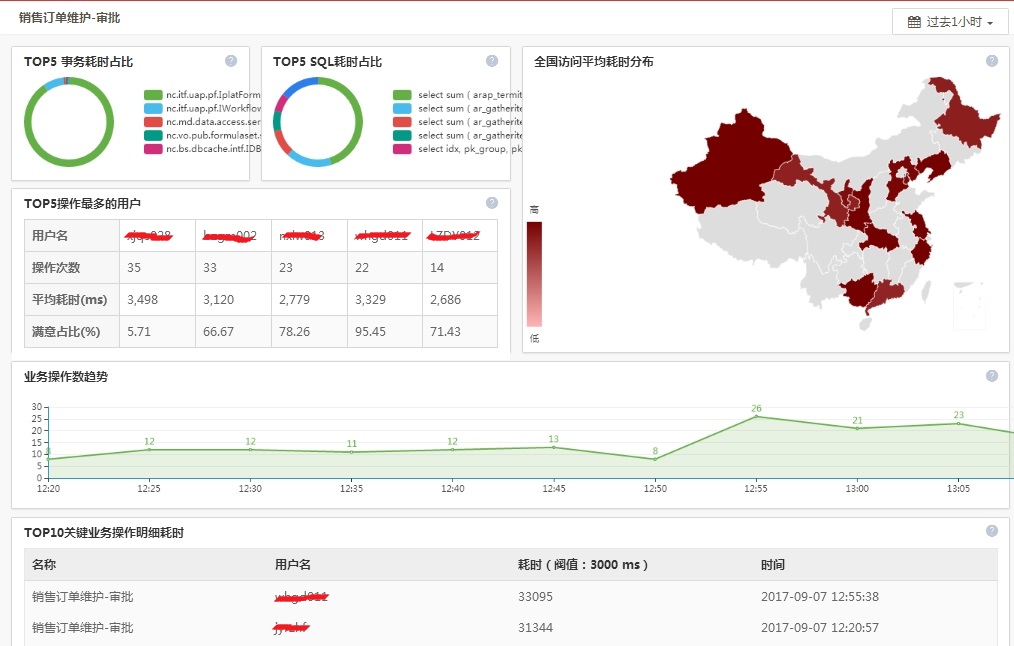
Task: Toggle green select sum (arap_termit legend swatch
Action: (x=402, y=95)
